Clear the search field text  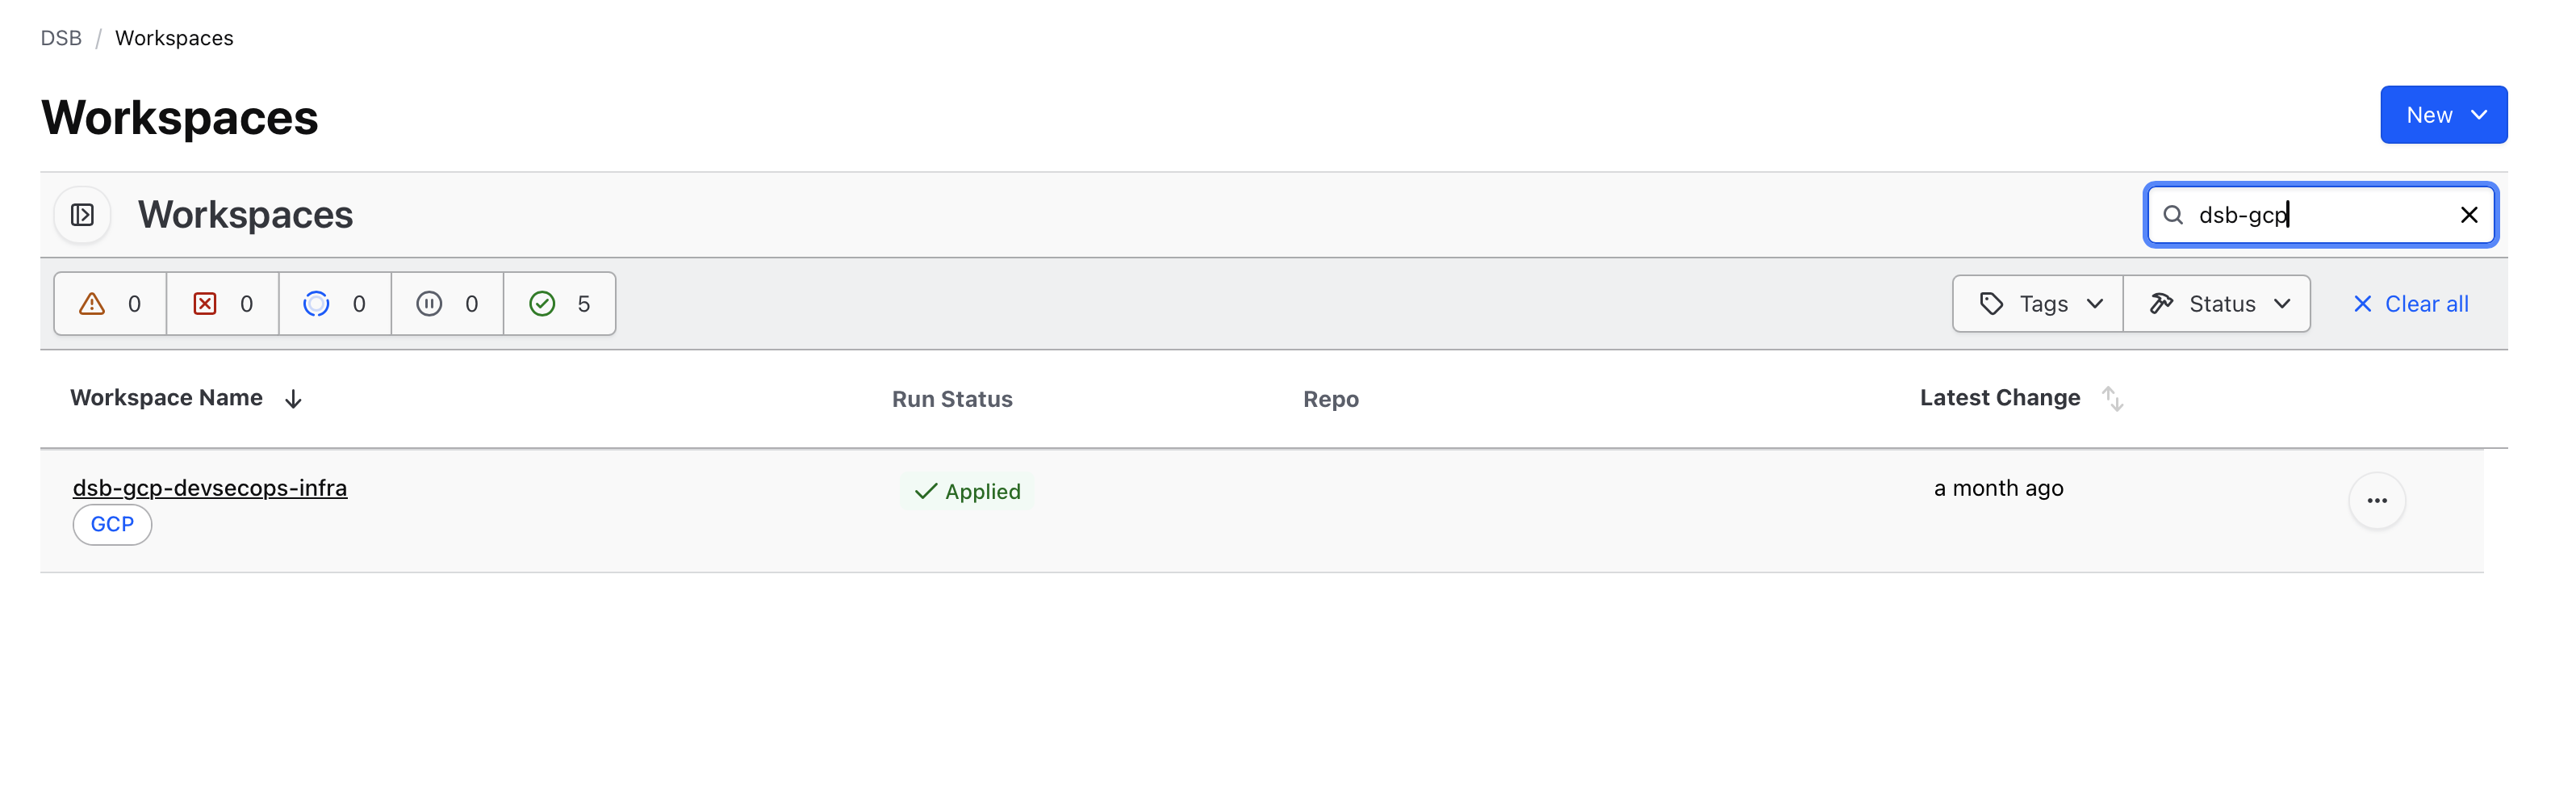2468,215
